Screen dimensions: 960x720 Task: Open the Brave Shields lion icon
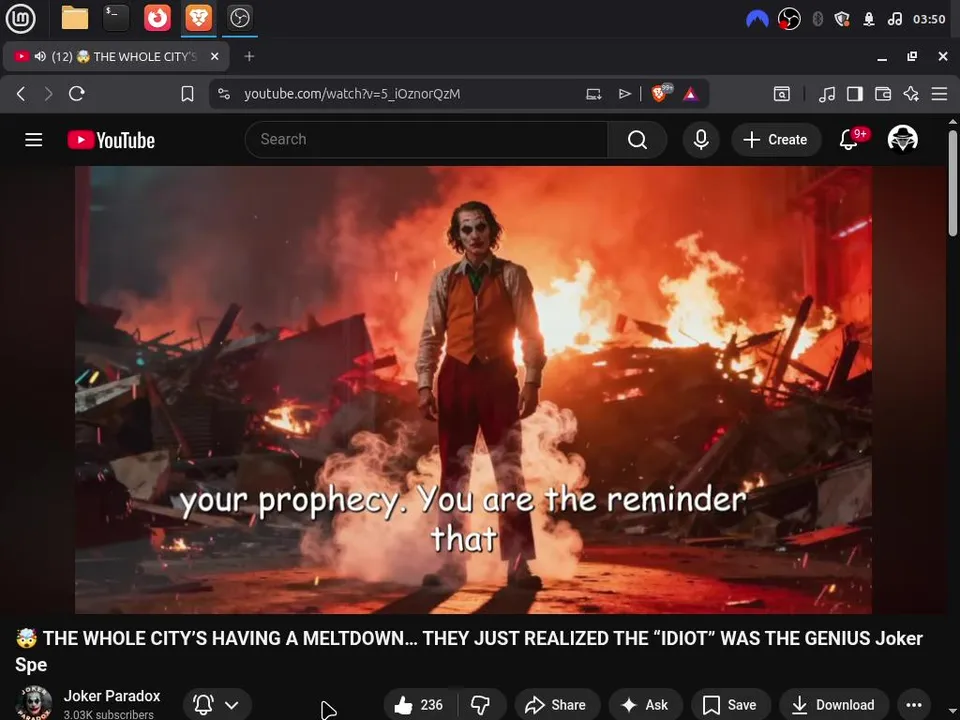[660, 94]
